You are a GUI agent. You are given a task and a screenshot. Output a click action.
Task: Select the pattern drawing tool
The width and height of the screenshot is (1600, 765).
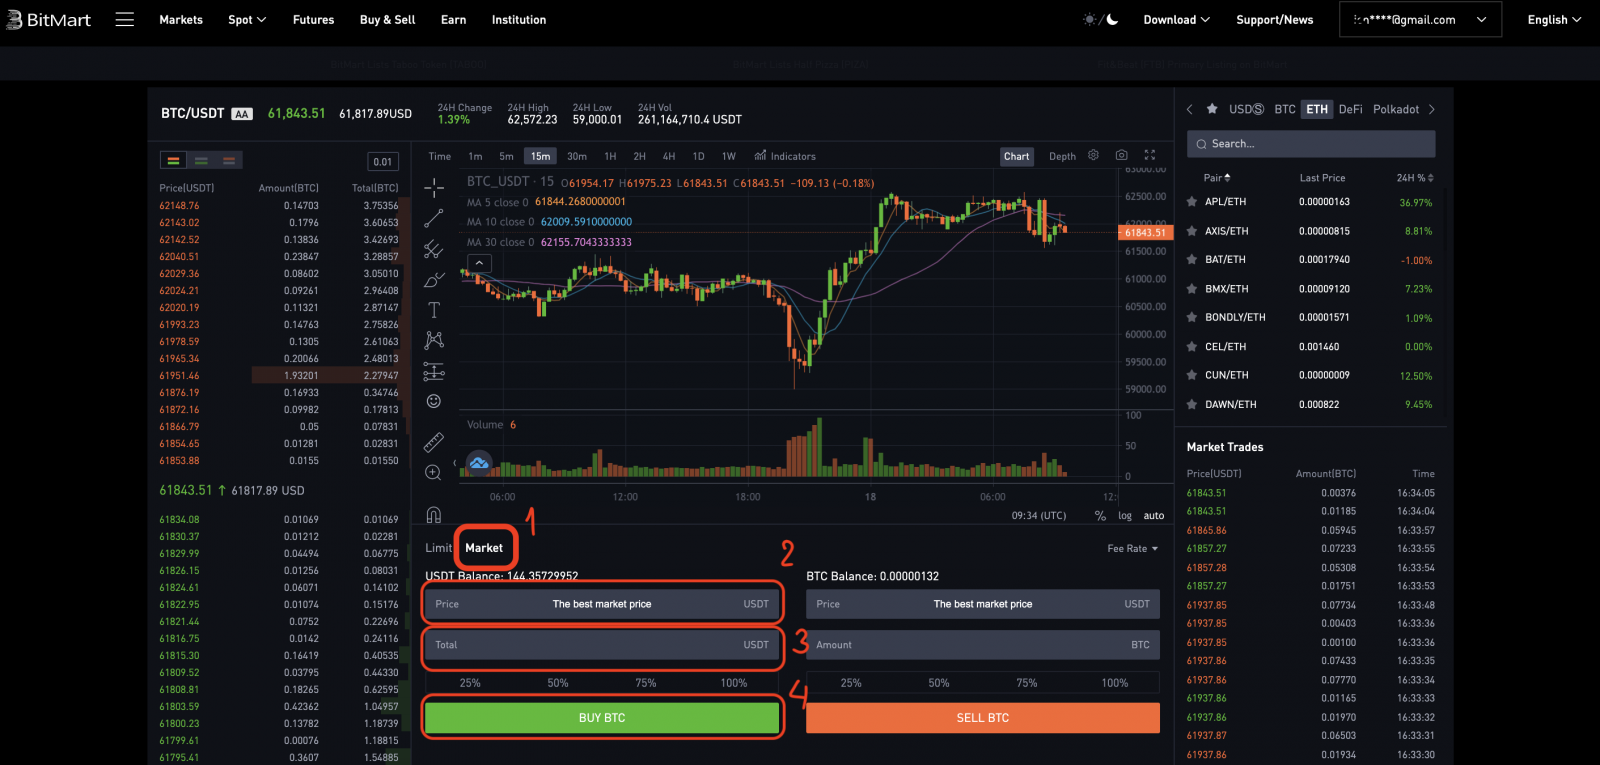pyautogui.click(x=434, y=340)
